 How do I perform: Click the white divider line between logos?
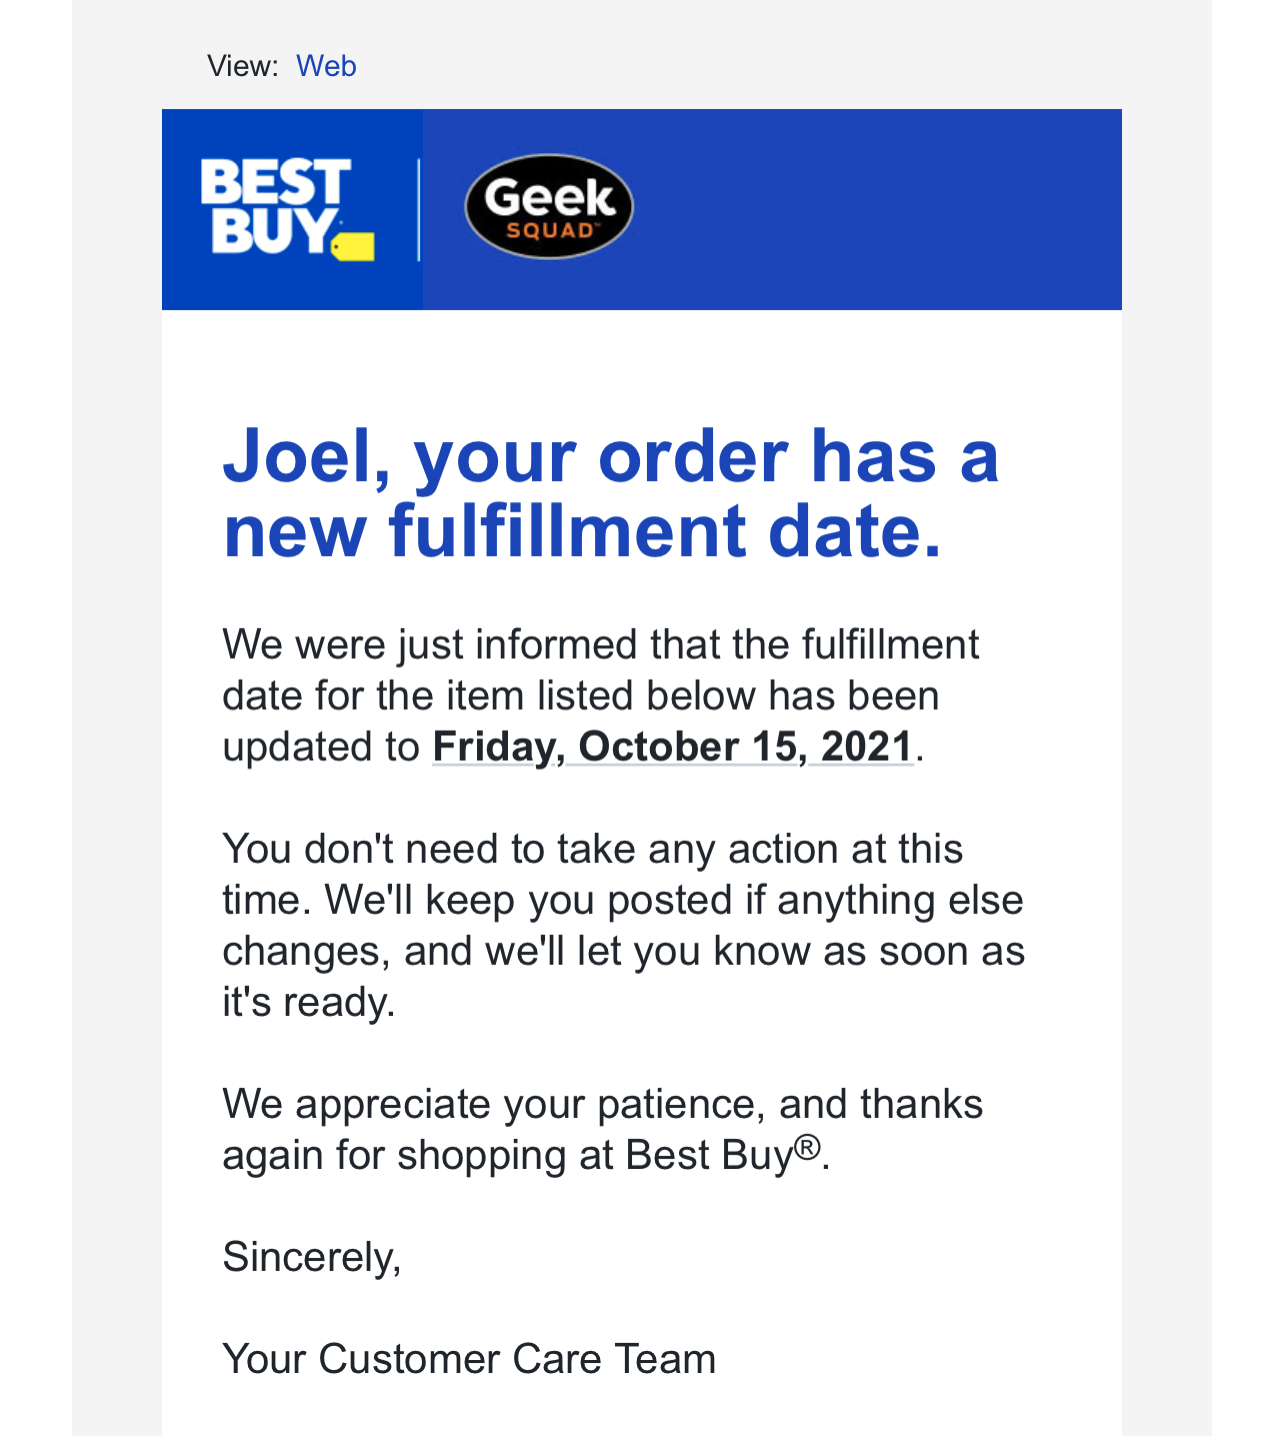[x=418, y=209]
